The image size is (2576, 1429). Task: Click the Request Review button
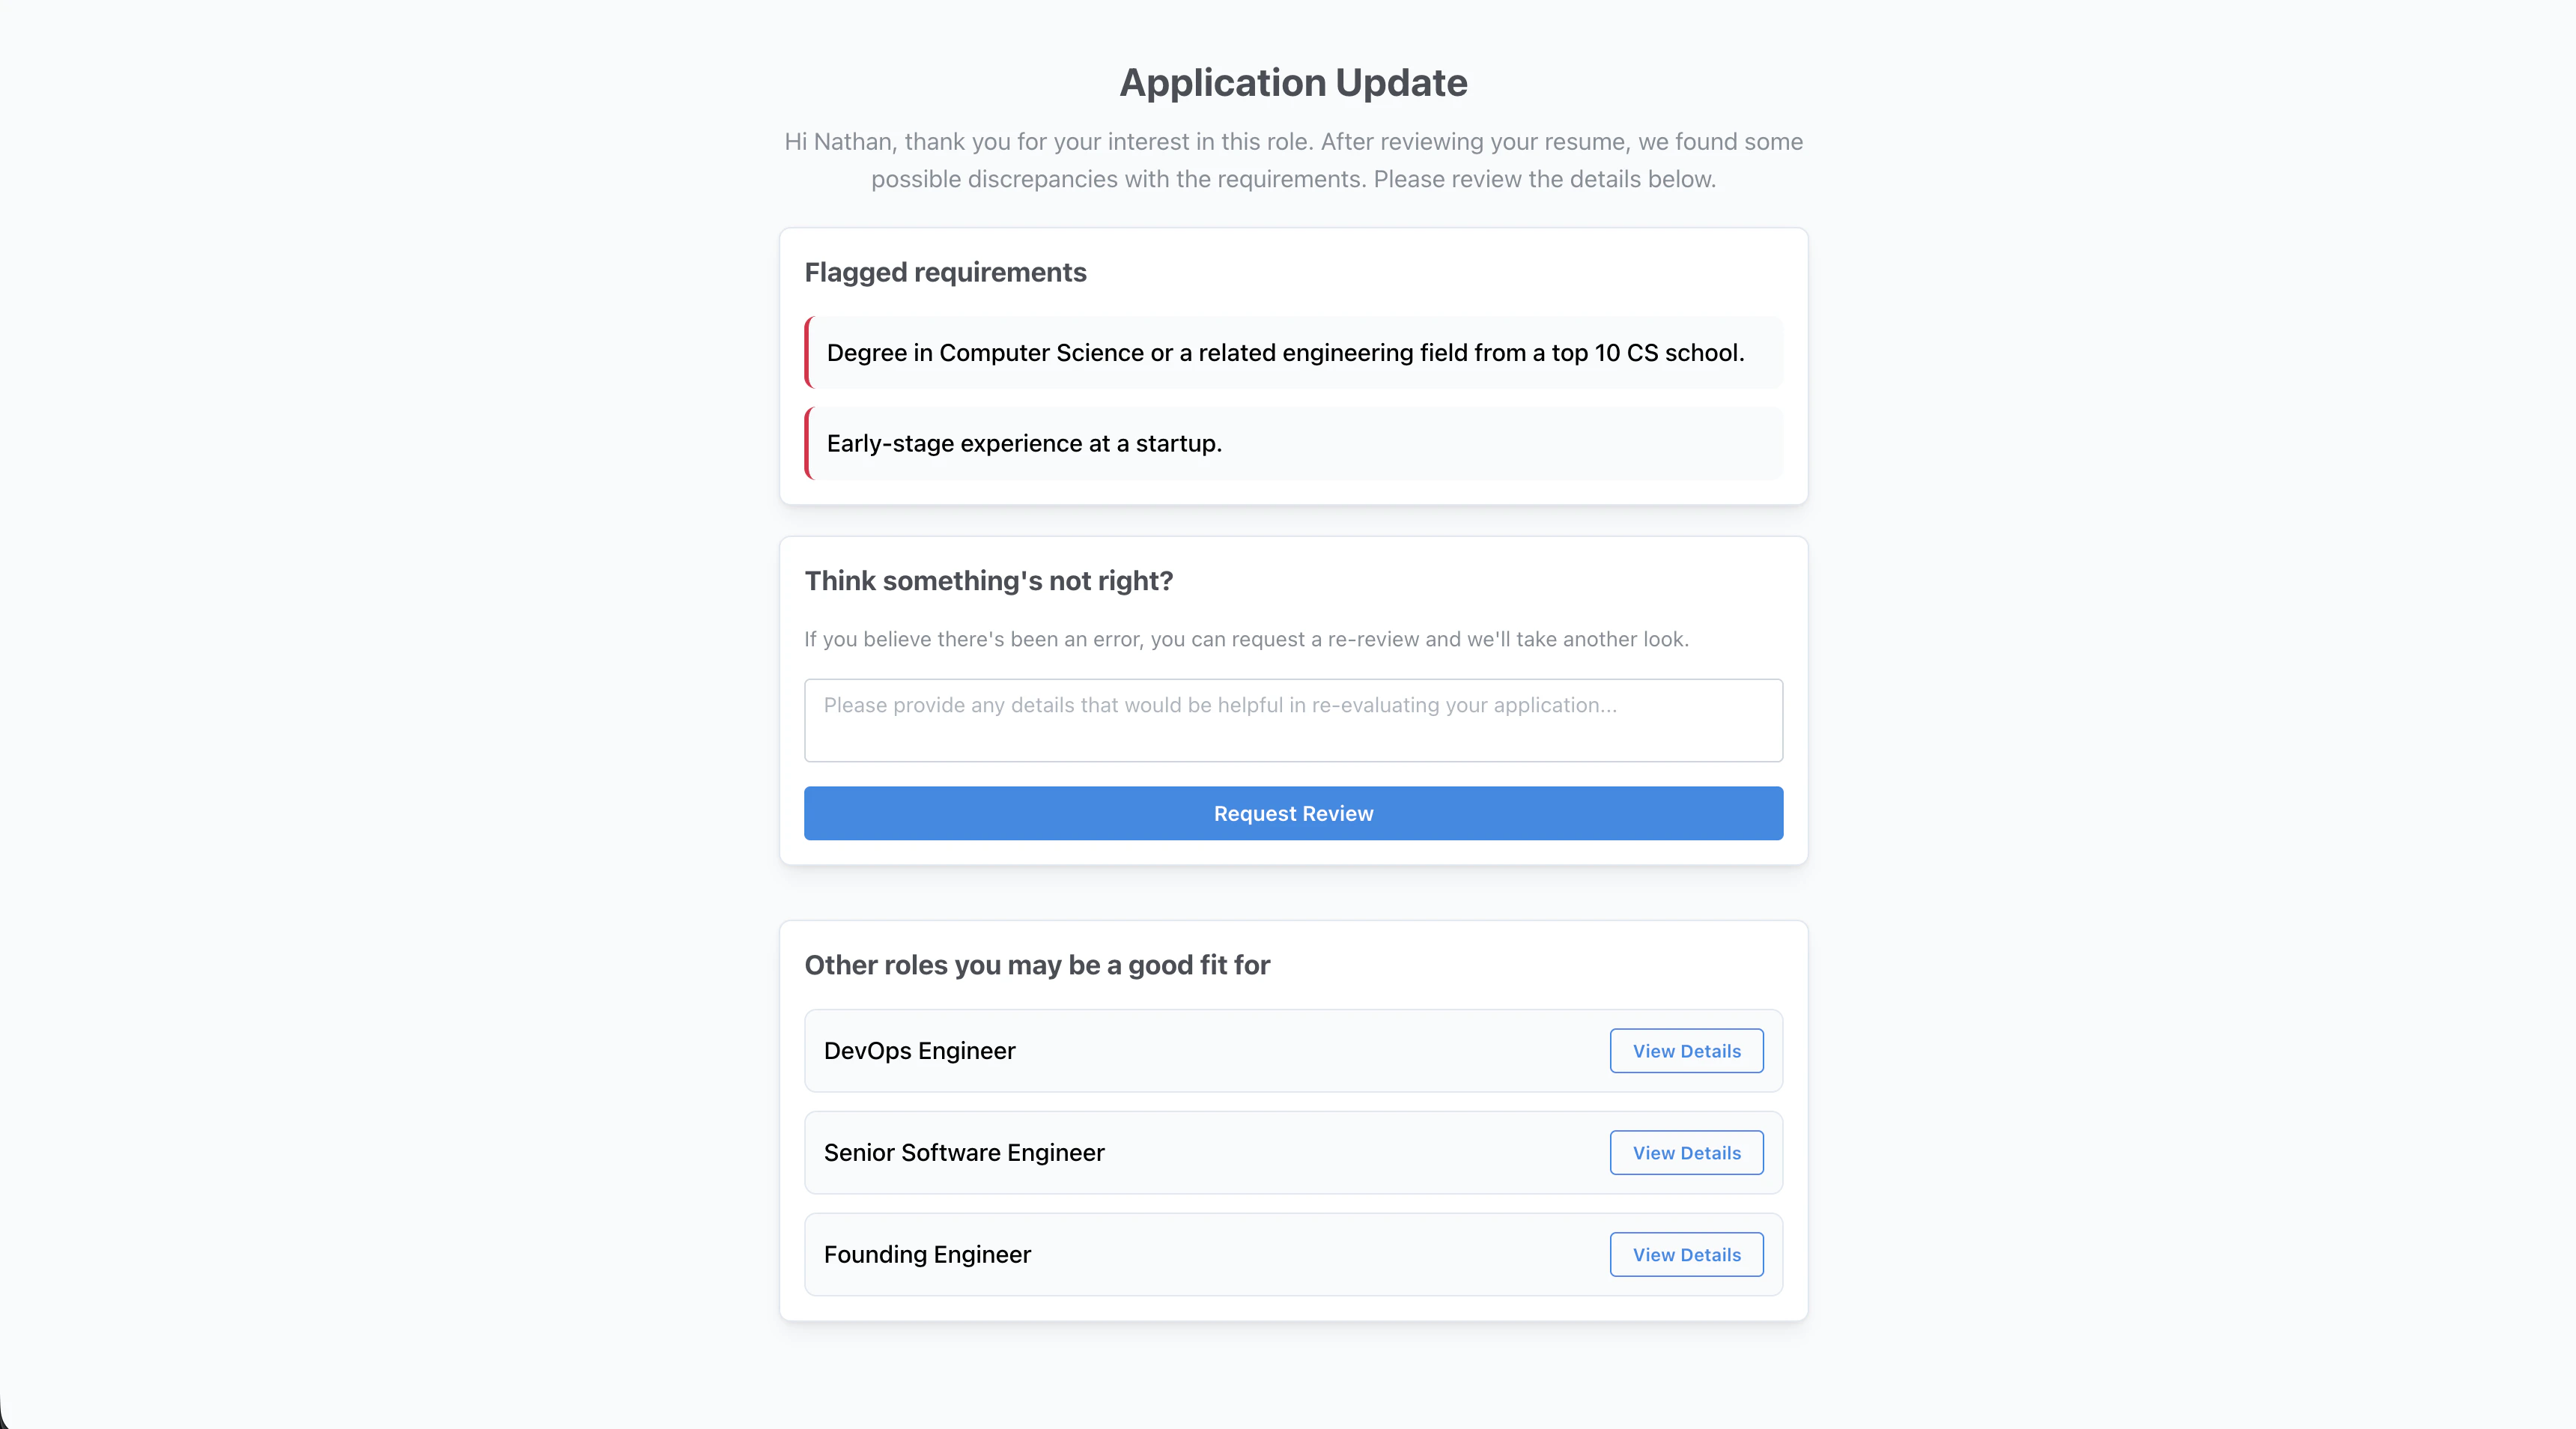point(1292,813)
